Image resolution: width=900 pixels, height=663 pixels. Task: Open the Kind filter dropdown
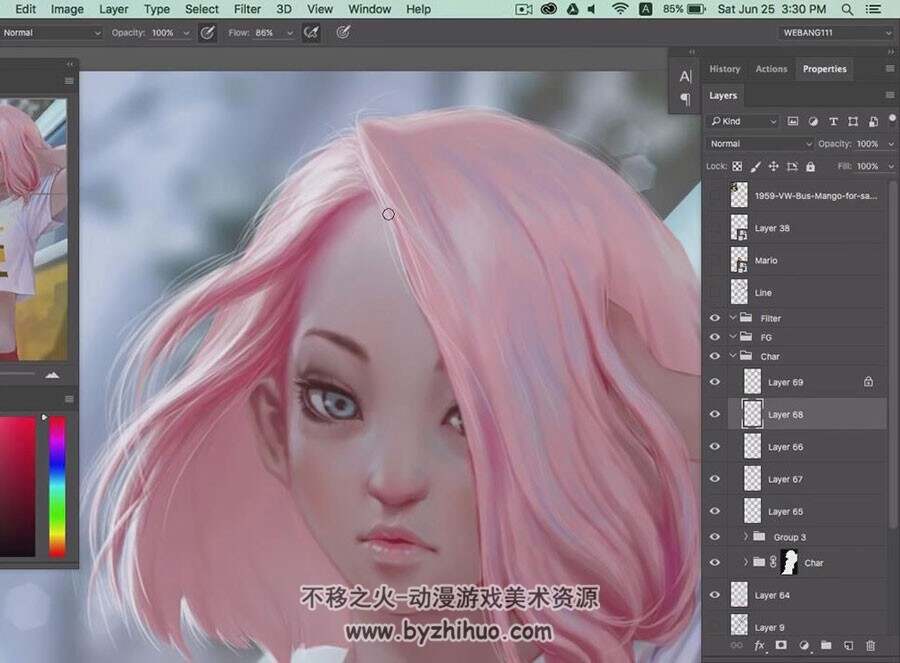(x=743, y=121)
